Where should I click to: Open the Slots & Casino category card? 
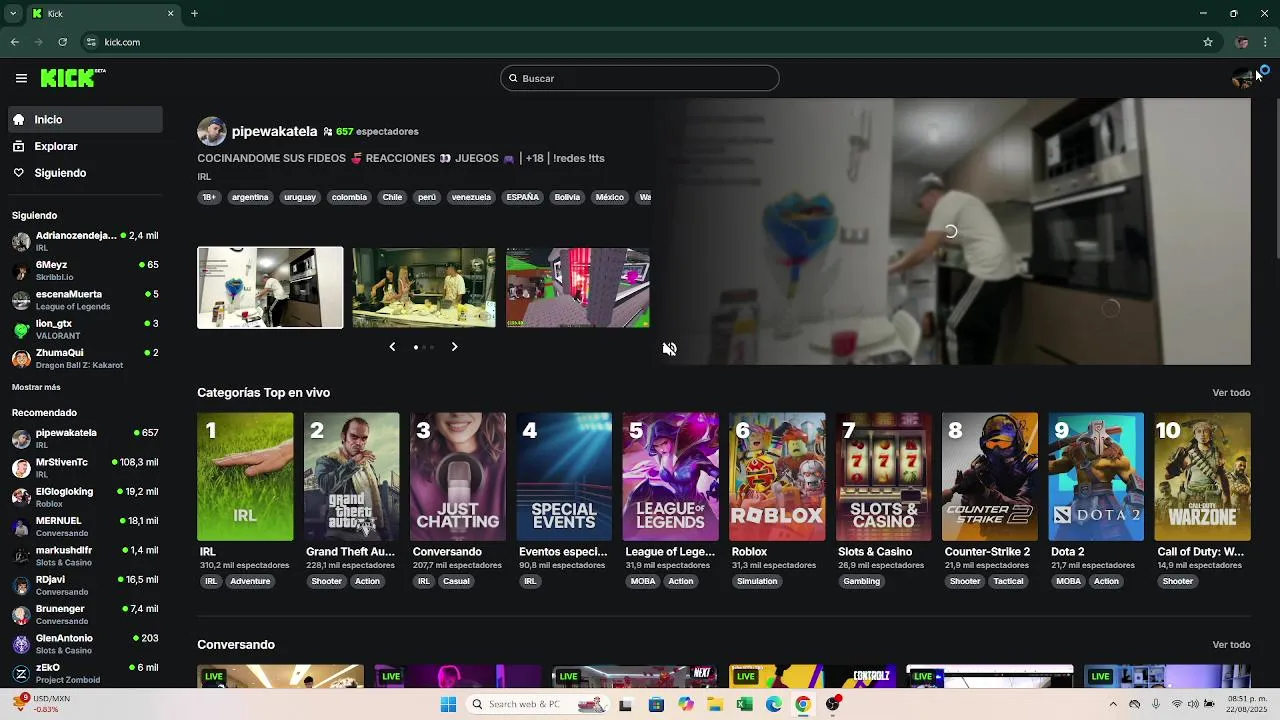pos(883,477)
